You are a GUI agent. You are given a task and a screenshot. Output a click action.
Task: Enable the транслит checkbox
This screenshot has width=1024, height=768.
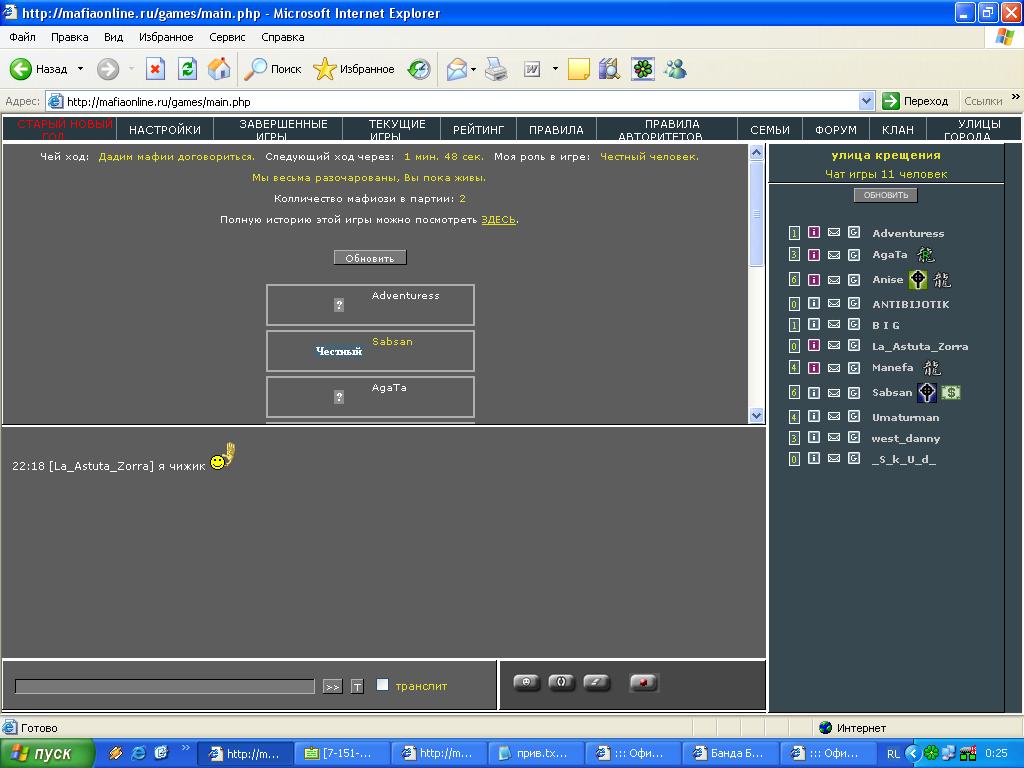pos(383,684)
